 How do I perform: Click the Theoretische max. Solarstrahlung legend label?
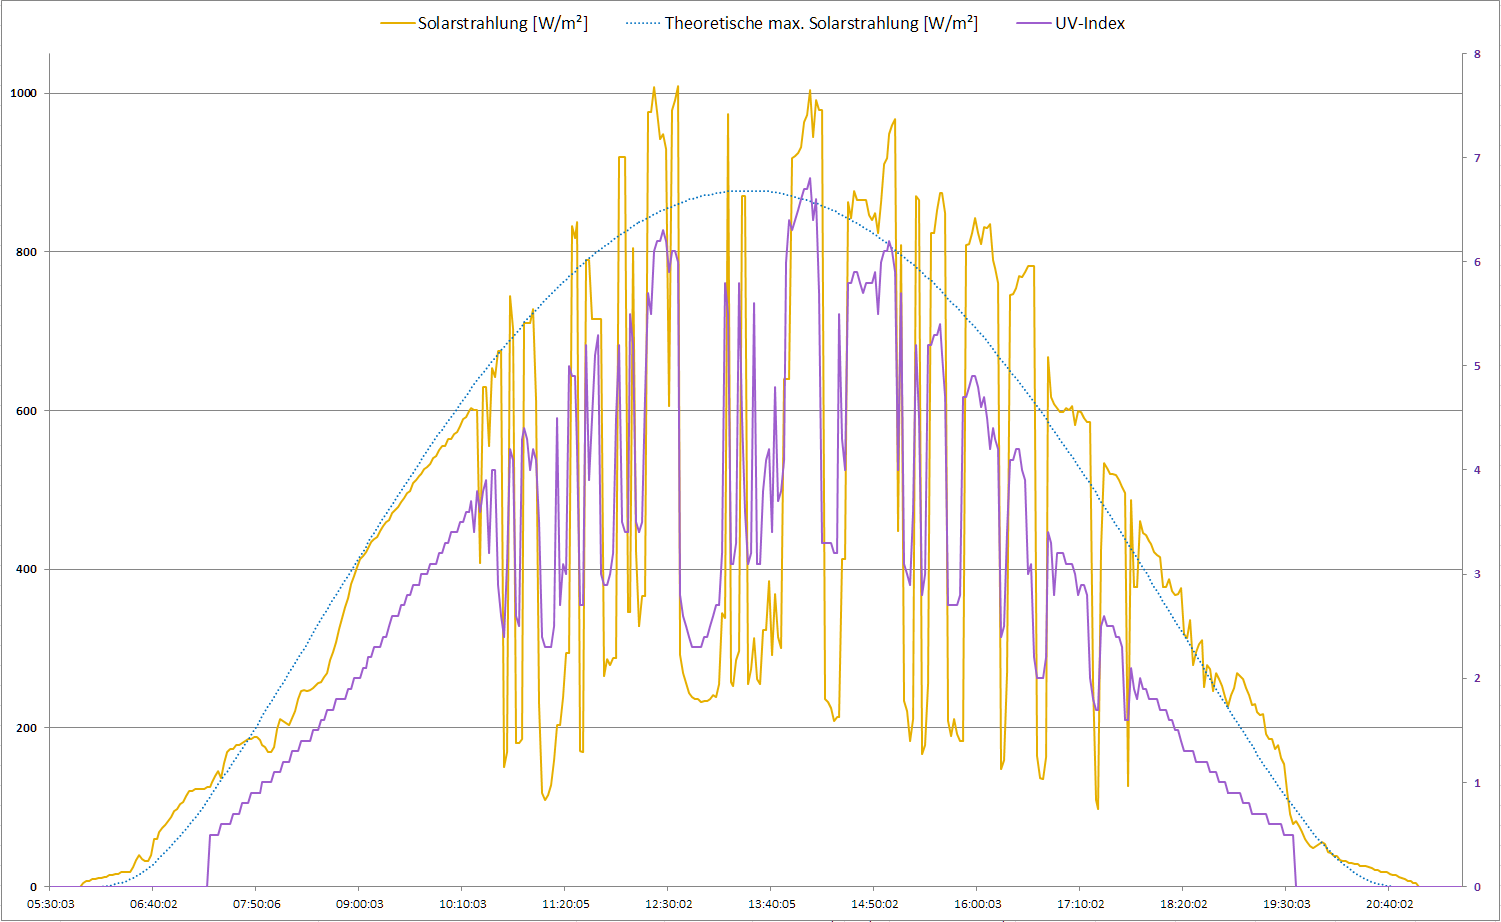pos(821,23)
